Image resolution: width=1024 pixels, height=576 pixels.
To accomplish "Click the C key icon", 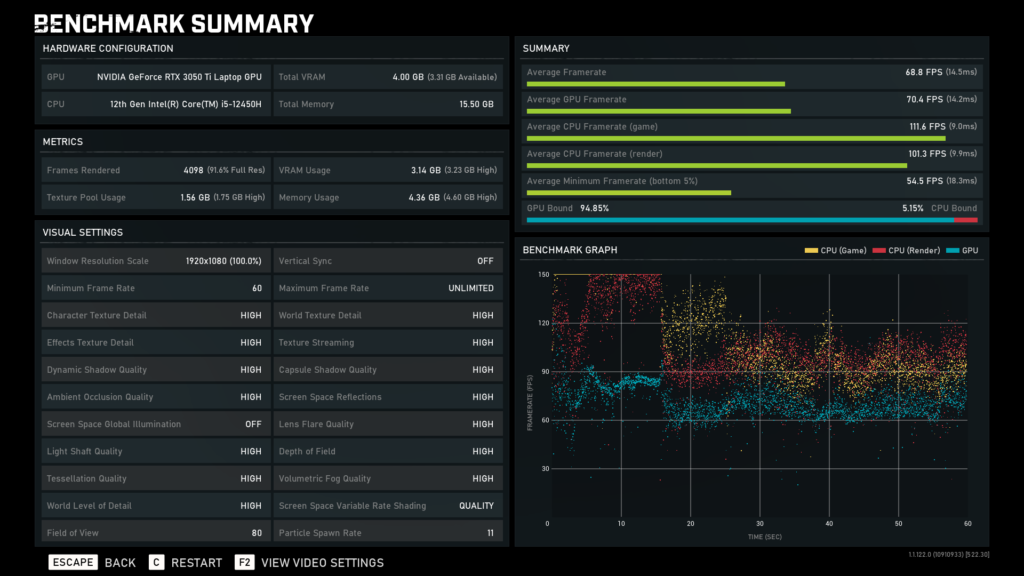I will pos(156,562).
